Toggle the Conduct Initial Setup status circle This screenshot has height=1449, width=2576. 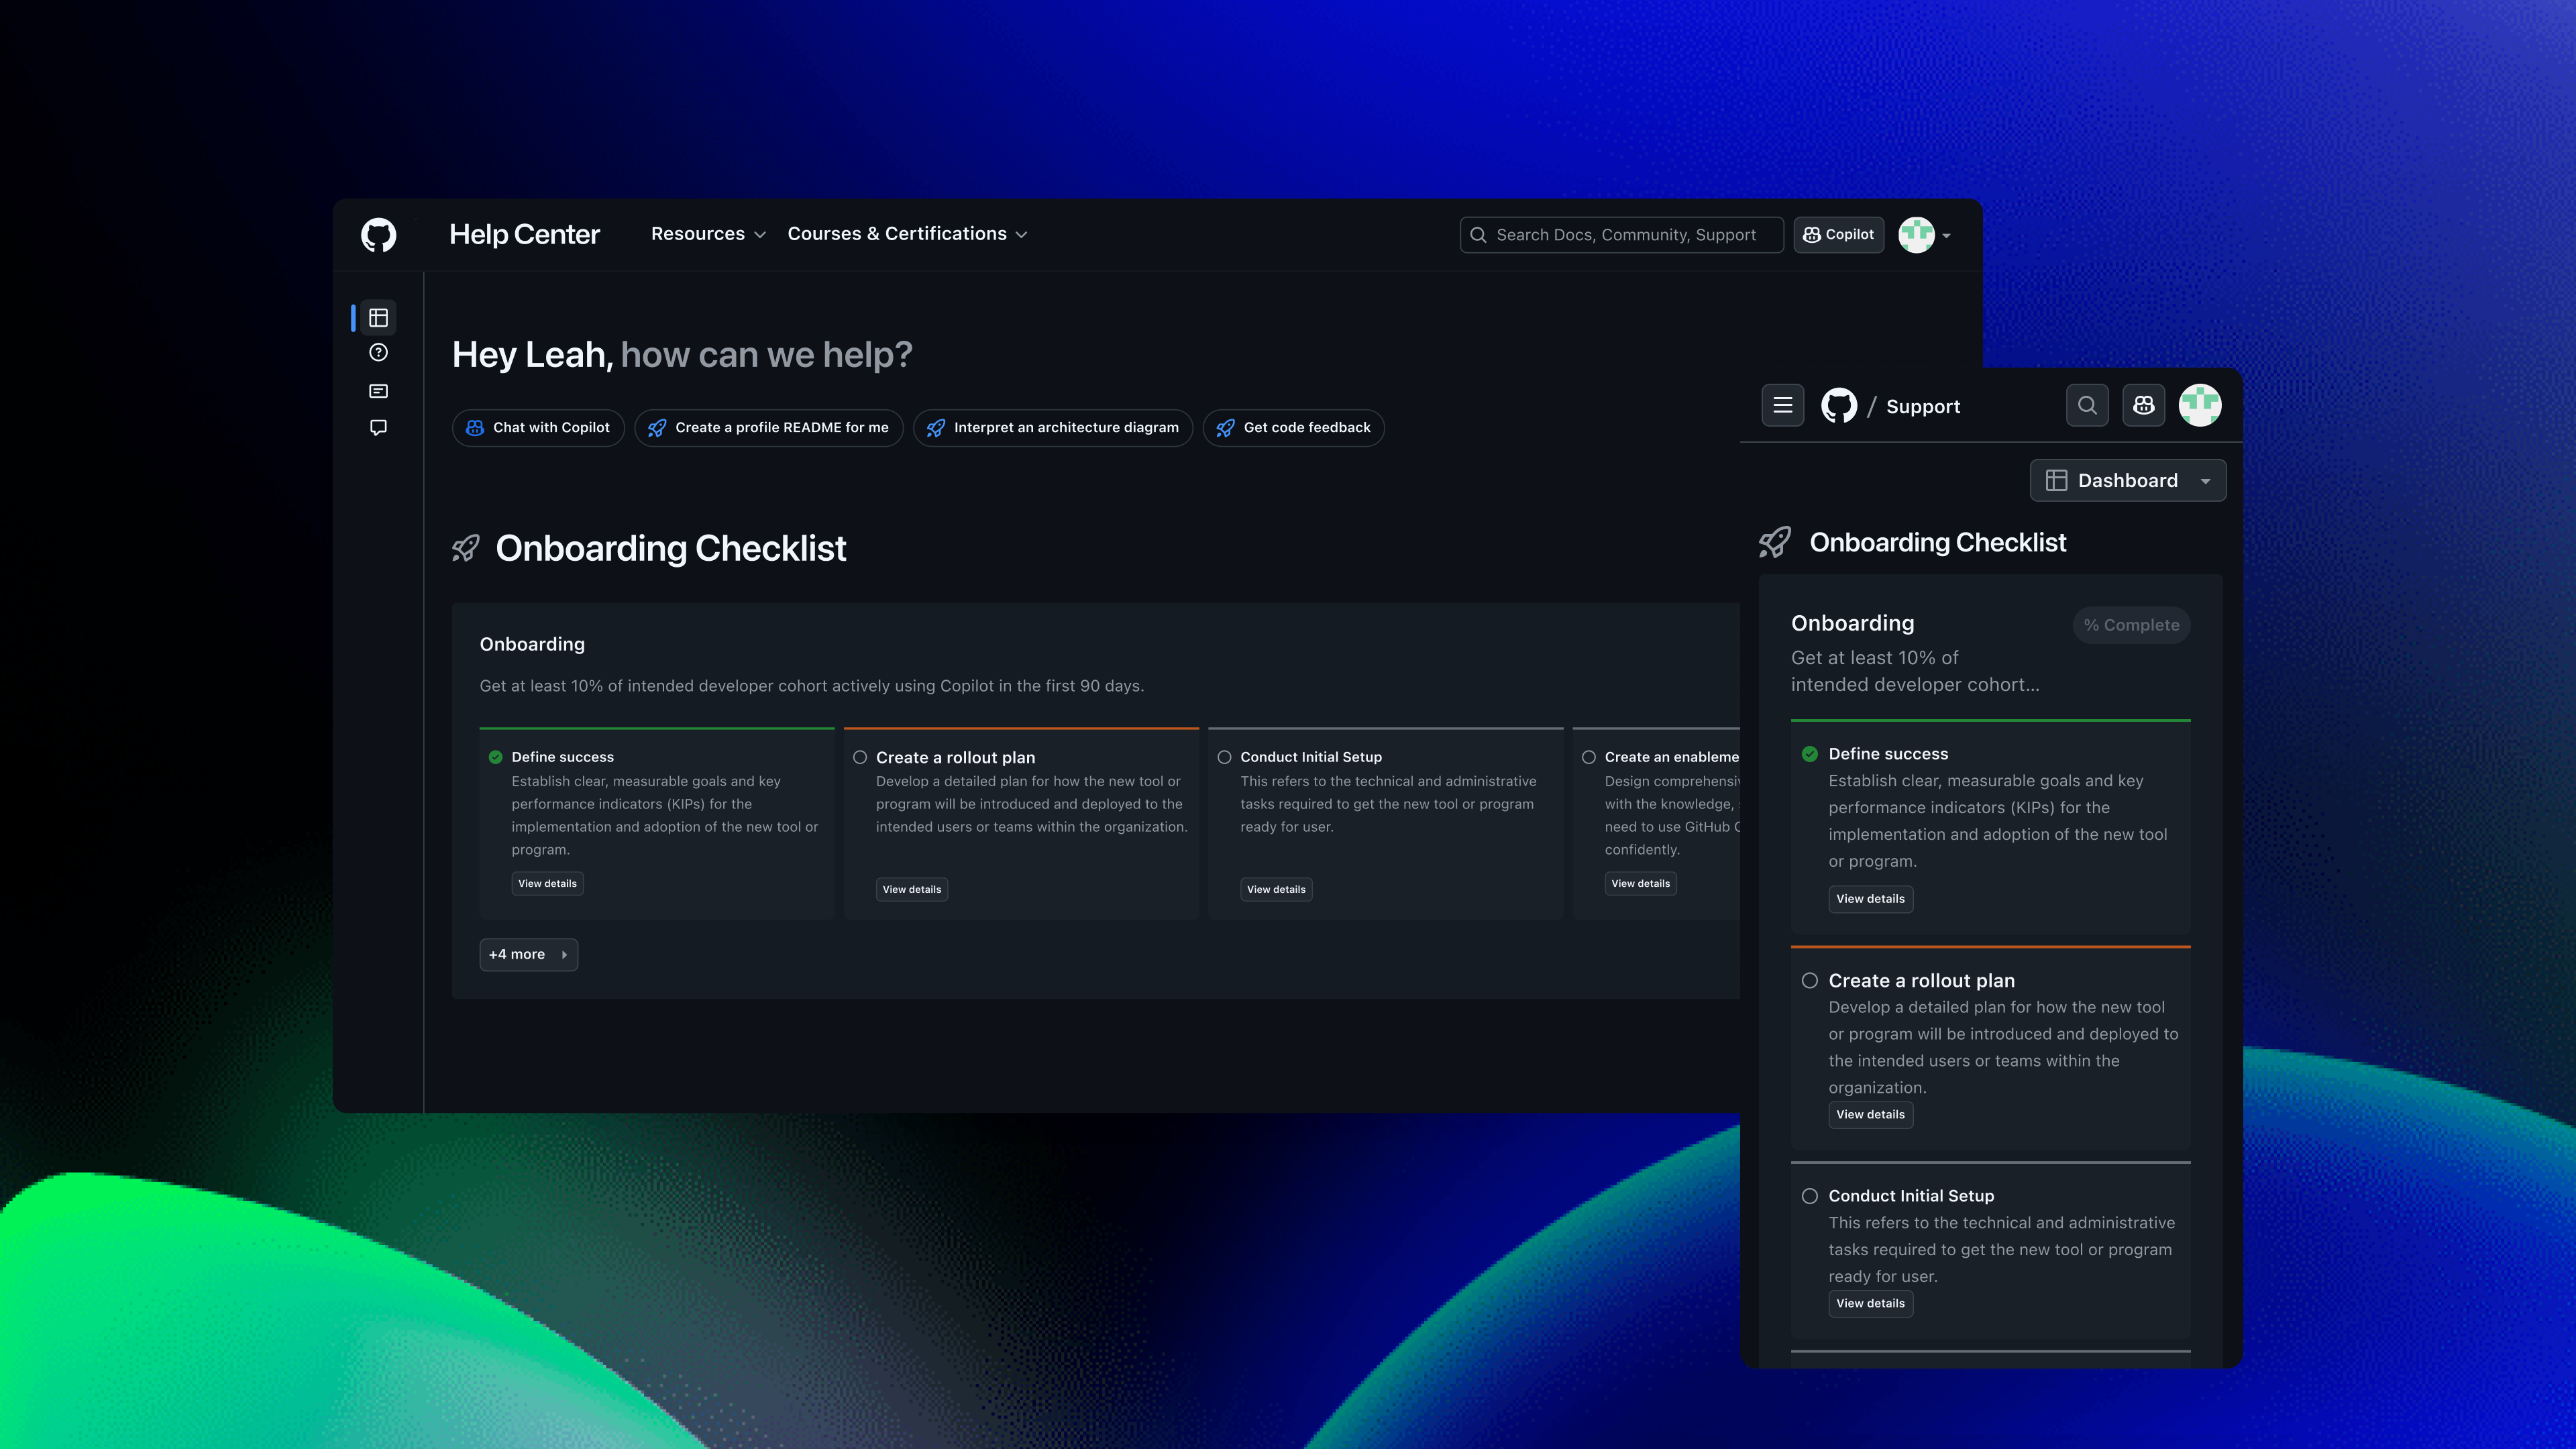point(1224,758)
